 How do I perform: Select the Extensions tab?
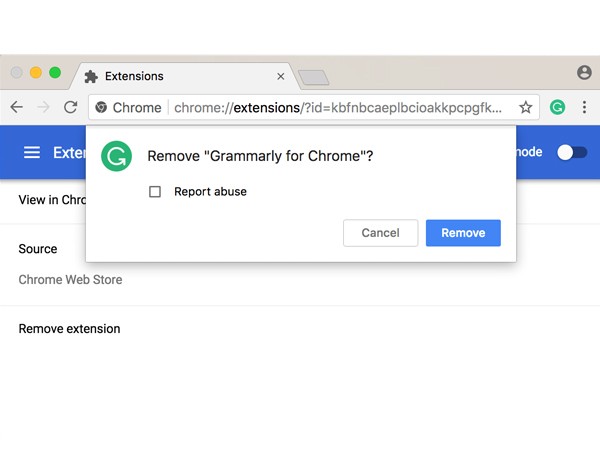(170, 76)
